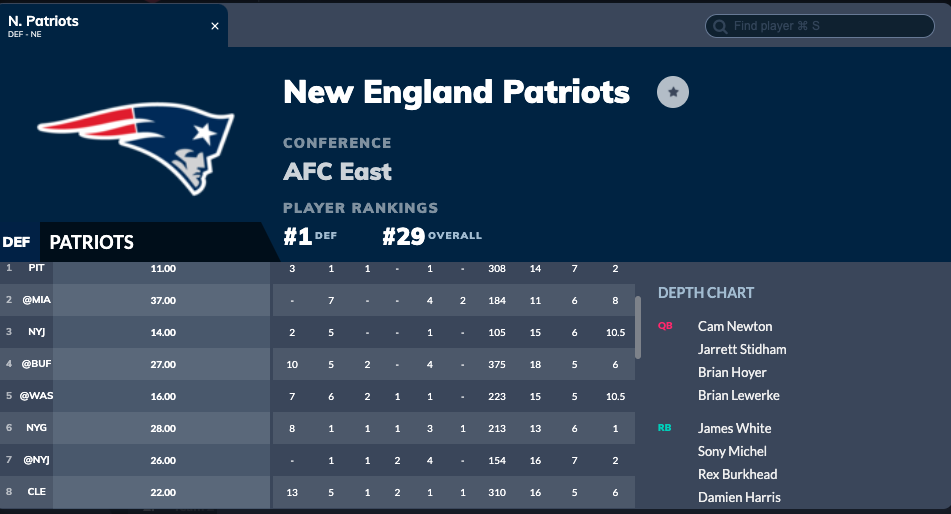Image resolution: width=951 pixels, height=514 pixels.
Task: Open Cam Newton in depth chart
Action: [734, 326]
